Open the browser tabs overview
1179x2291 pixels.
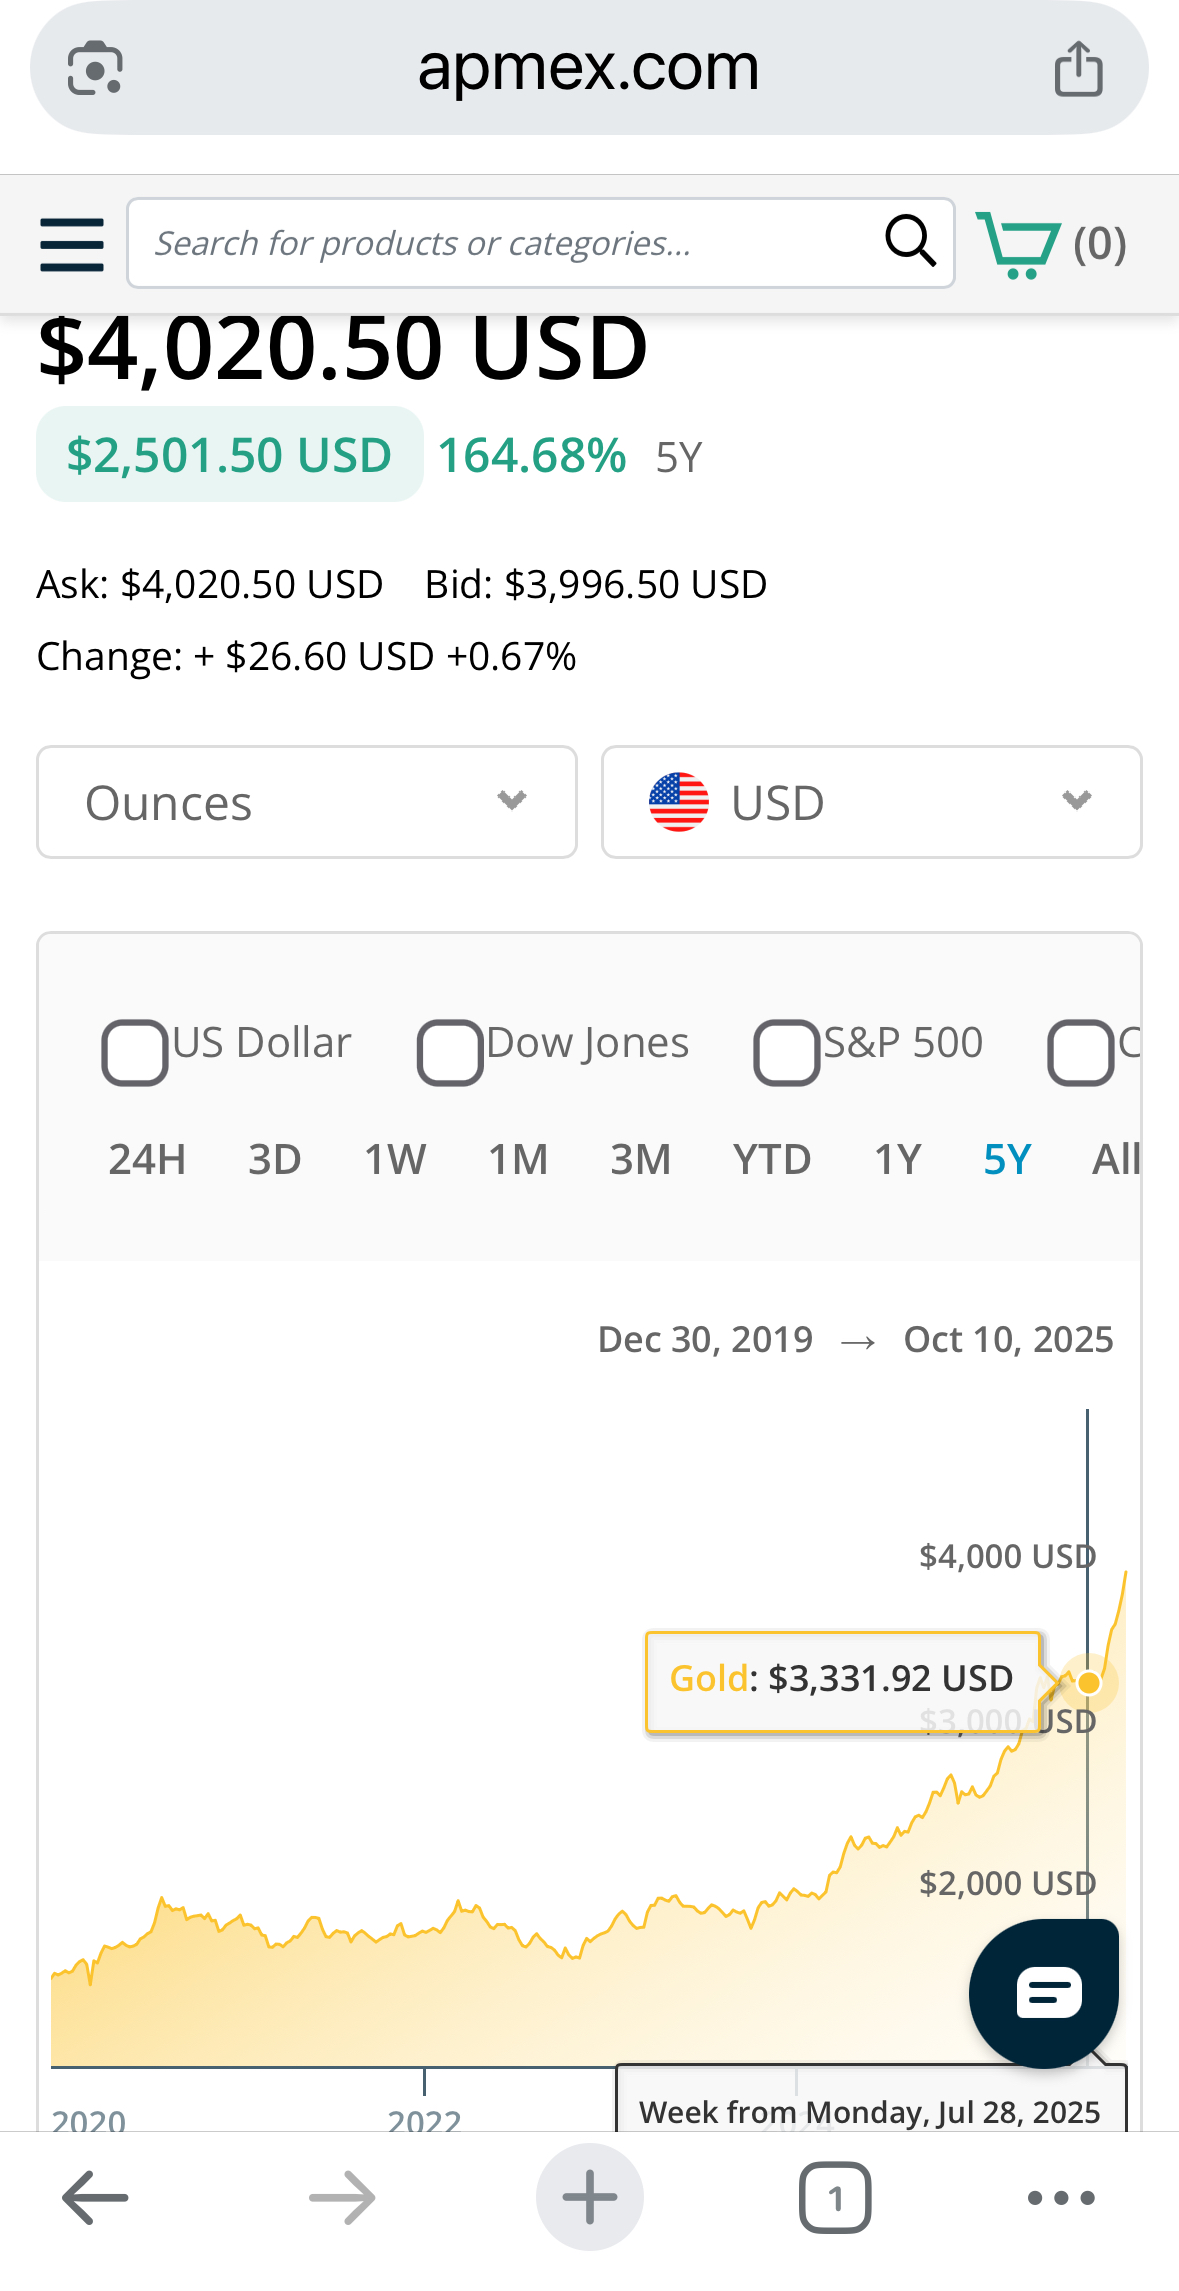[835, 2197]
